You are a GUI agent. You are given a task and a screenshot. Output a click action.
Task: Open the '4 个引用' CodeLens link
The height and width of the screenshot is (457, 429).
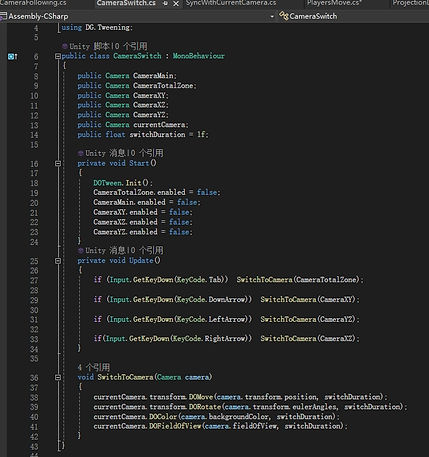(94, 367)
